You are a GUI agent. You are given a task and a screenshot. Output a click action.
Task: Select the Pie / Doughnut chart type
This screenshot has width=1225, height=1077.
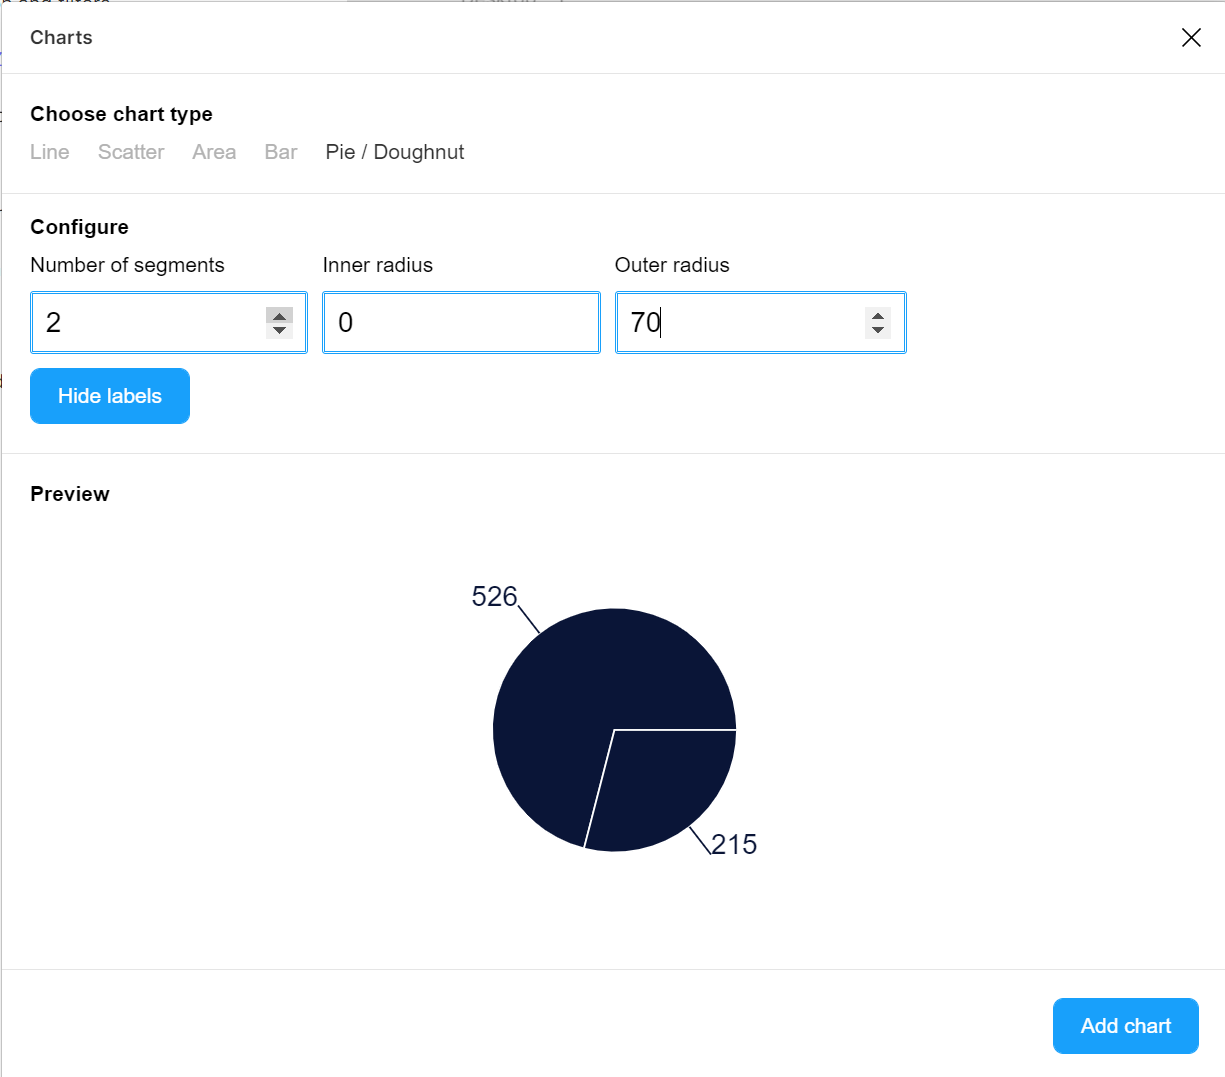pyautogui.click(x=395, y=152)
